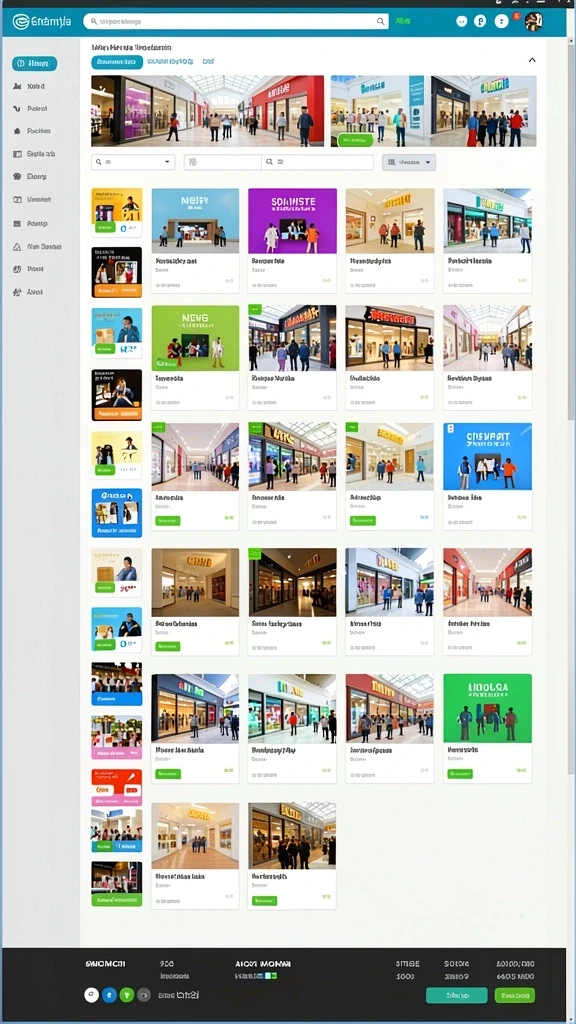The image size is (576, 1024).
Task: Click the green circular icon in the footer
Action: pyautogui.click(x=127, y=995)
